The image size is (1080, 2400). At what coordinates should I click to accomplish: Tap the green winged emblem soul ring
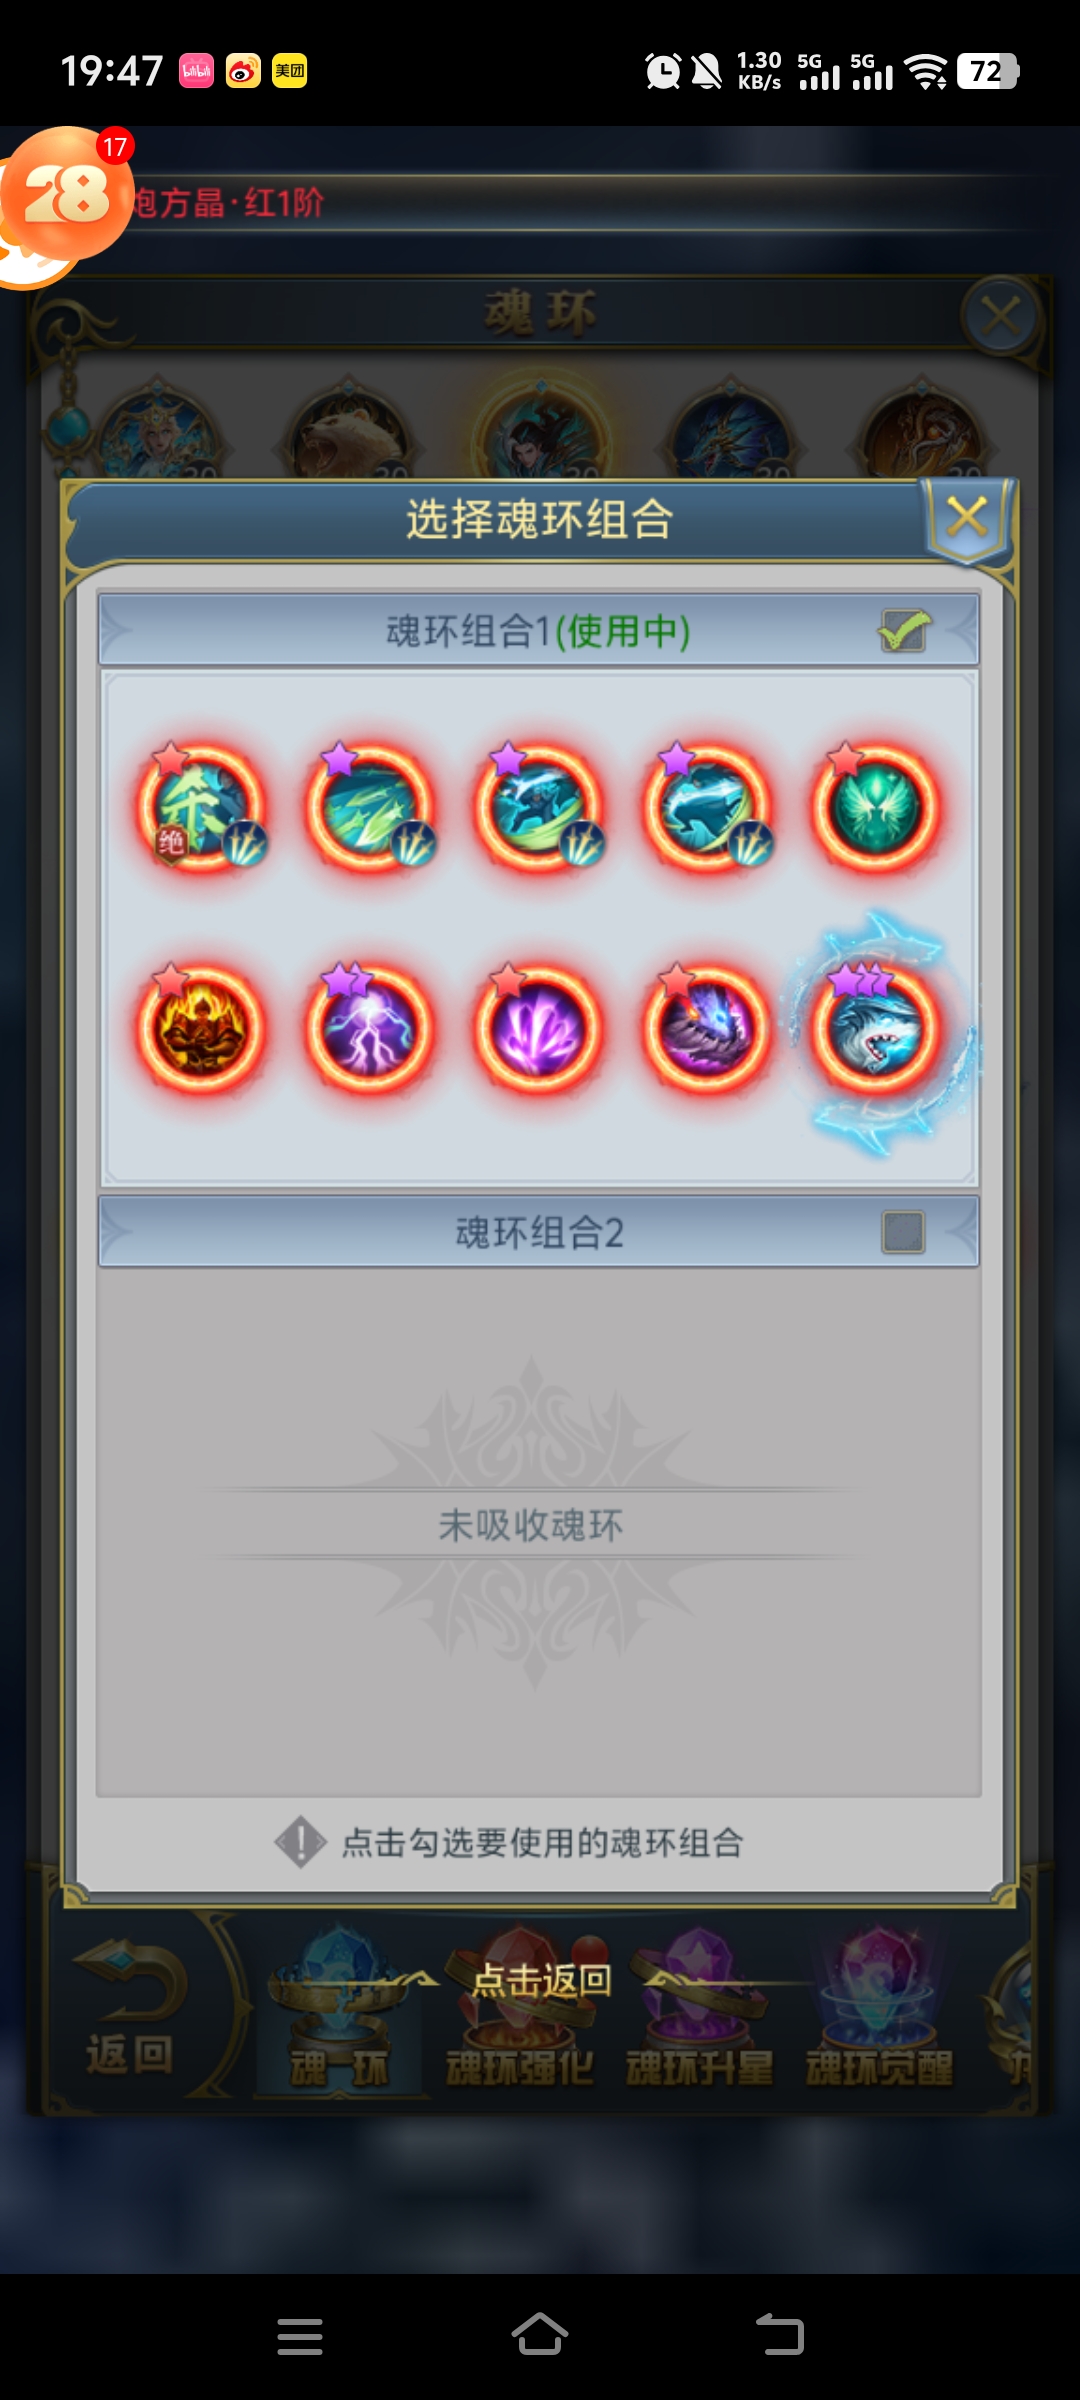[x=875, y=807]
